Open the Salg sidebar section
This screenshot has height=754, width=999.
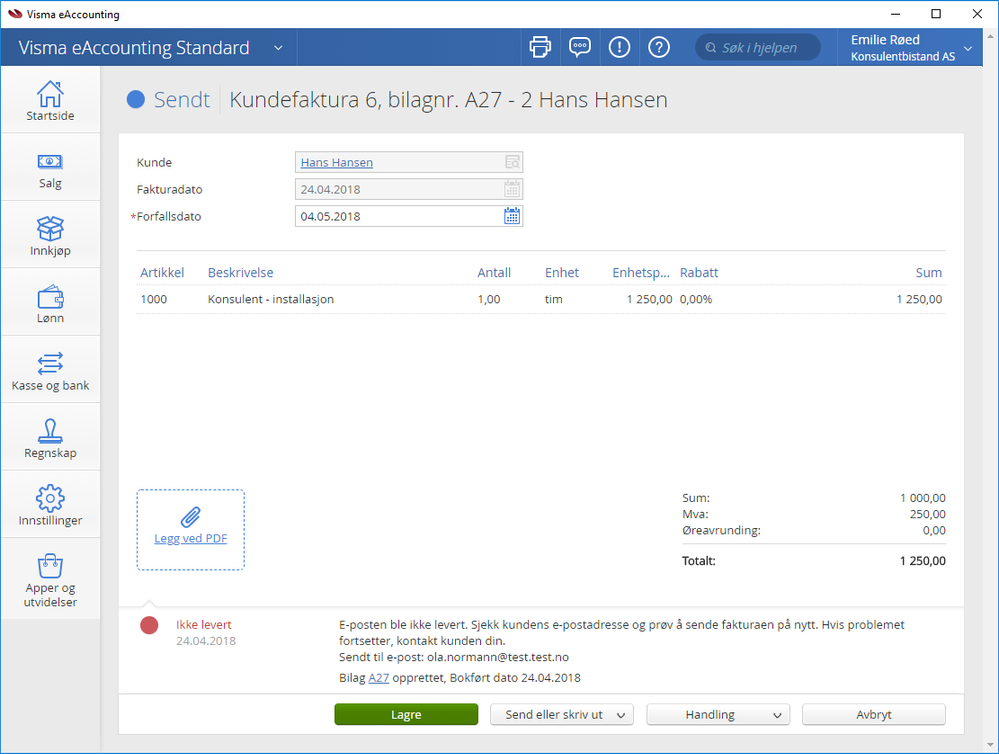[50, 168]
